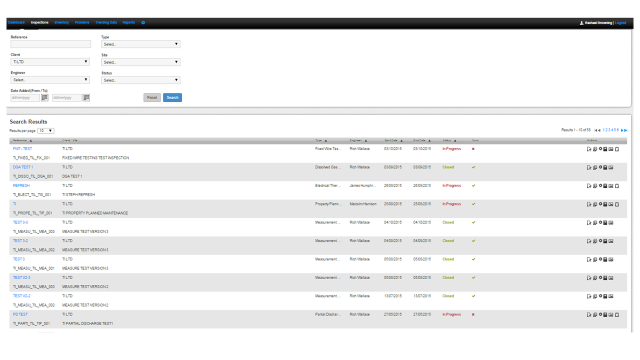Expand the Status filter dropdown
This screenshot has width=640, height=360.
tap(140, 80)
